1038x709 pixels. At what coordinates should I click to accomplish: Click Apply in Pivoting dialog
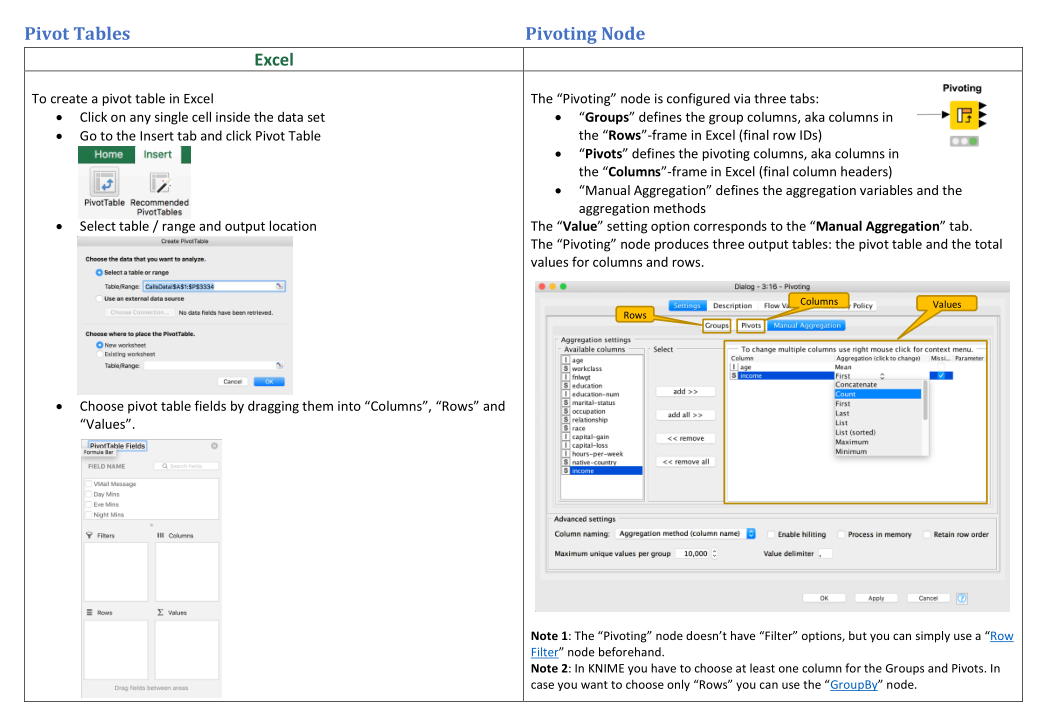[876, 598]
